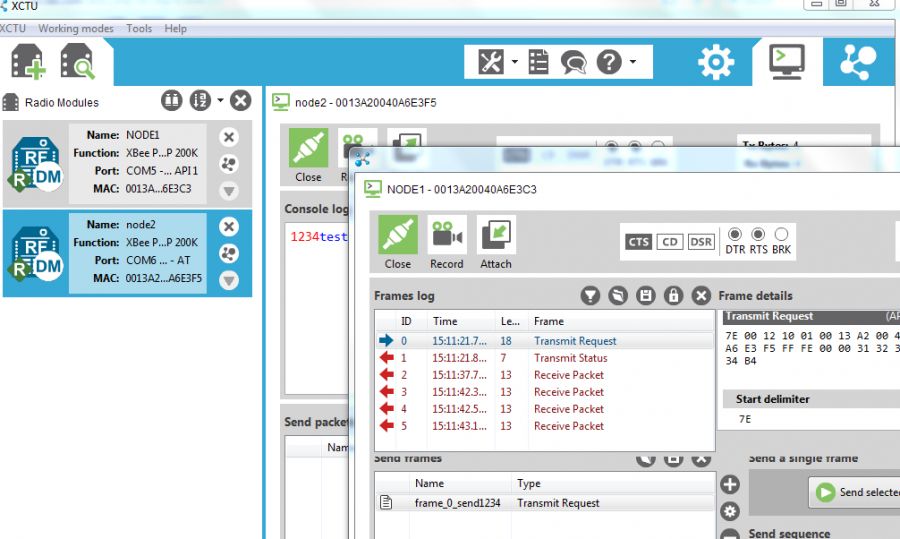Click the radio modules info view icon

coord(171,100)
